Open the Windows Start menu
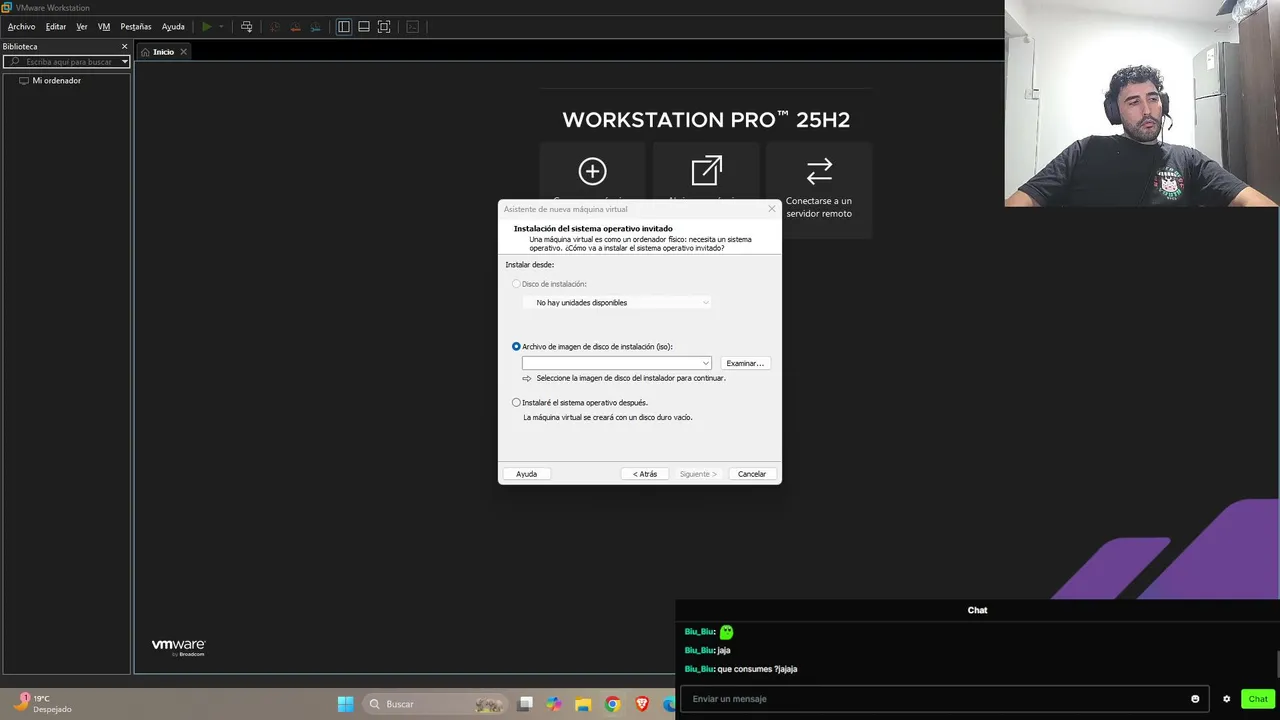Viewport: 1280px width, 720px height. click(x=345, y=704)
